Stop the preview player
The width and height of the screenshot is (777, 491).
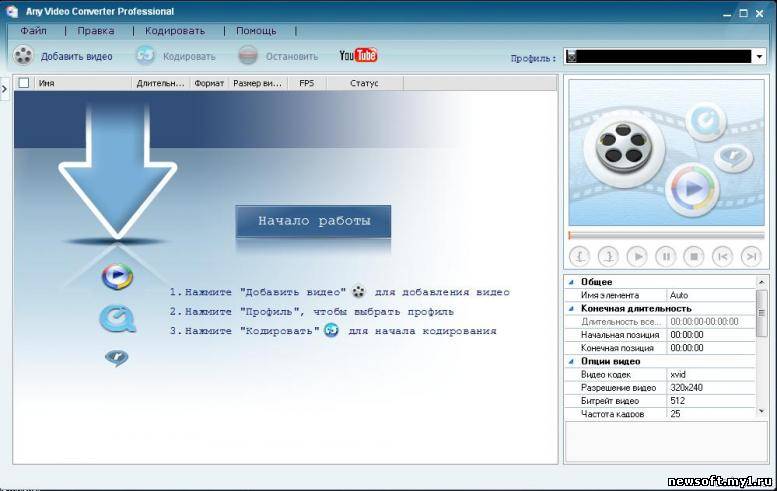point(694,256)
